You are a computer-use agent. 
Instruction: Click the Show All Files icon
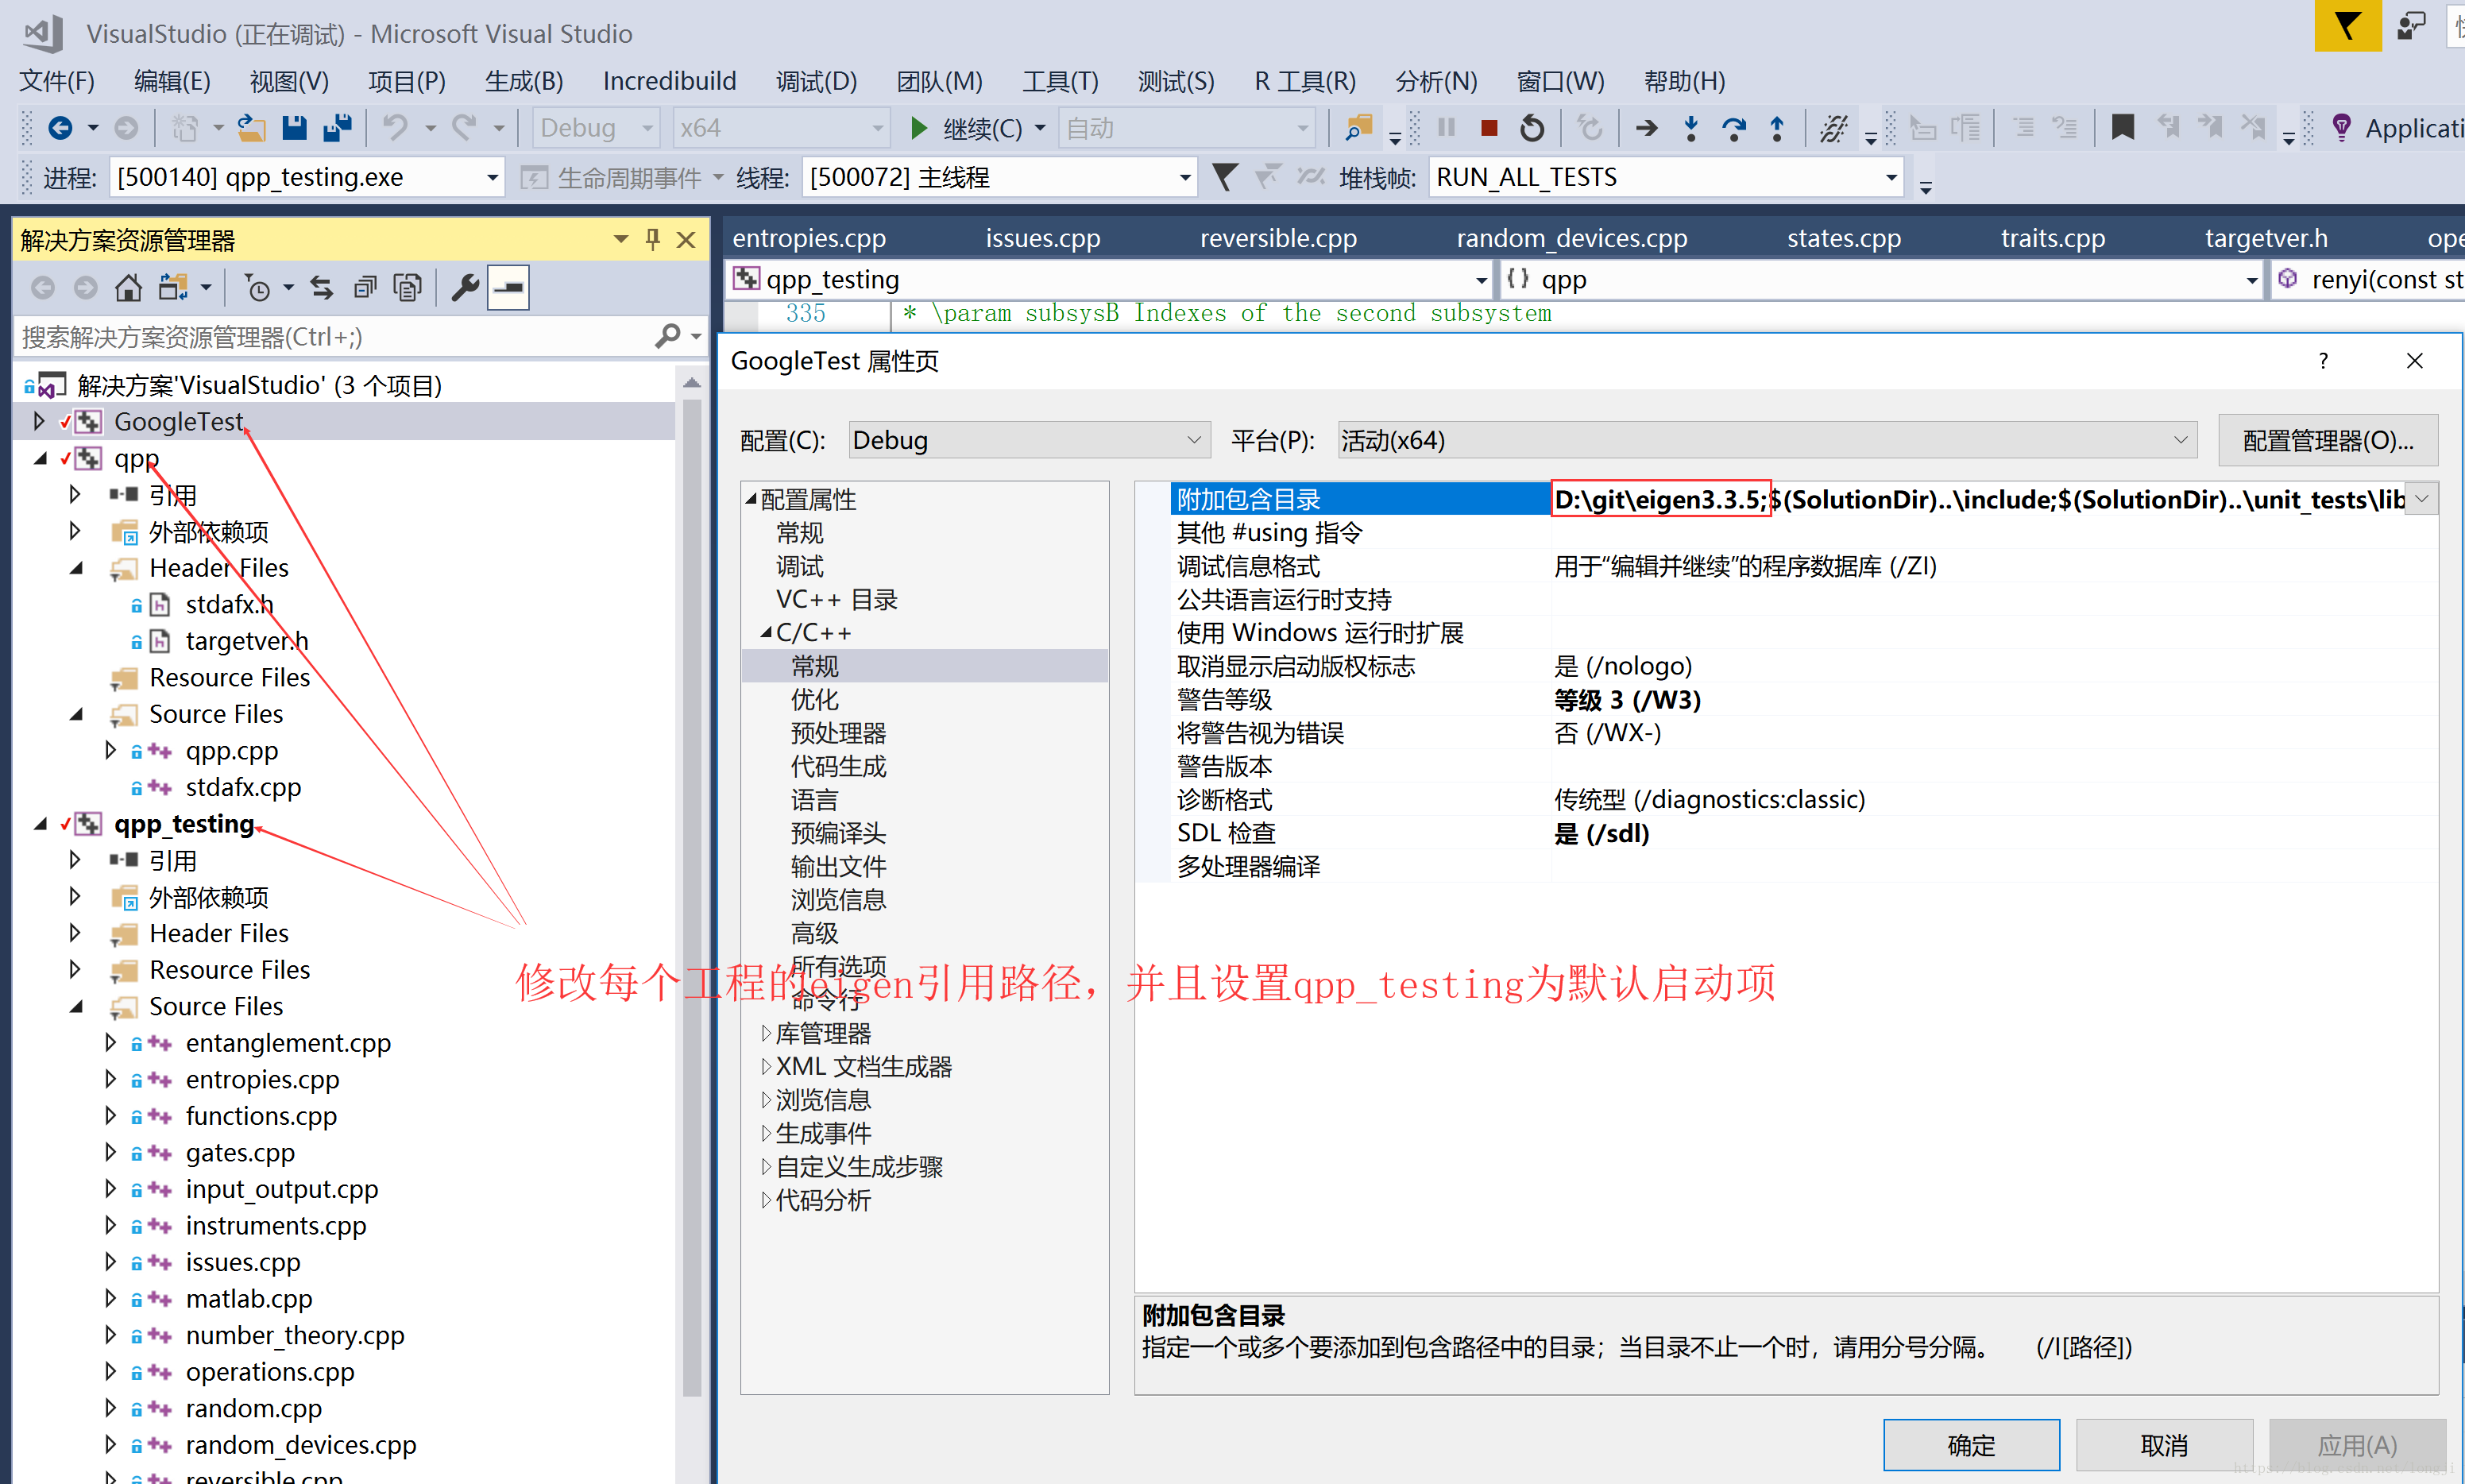(407, 288)
